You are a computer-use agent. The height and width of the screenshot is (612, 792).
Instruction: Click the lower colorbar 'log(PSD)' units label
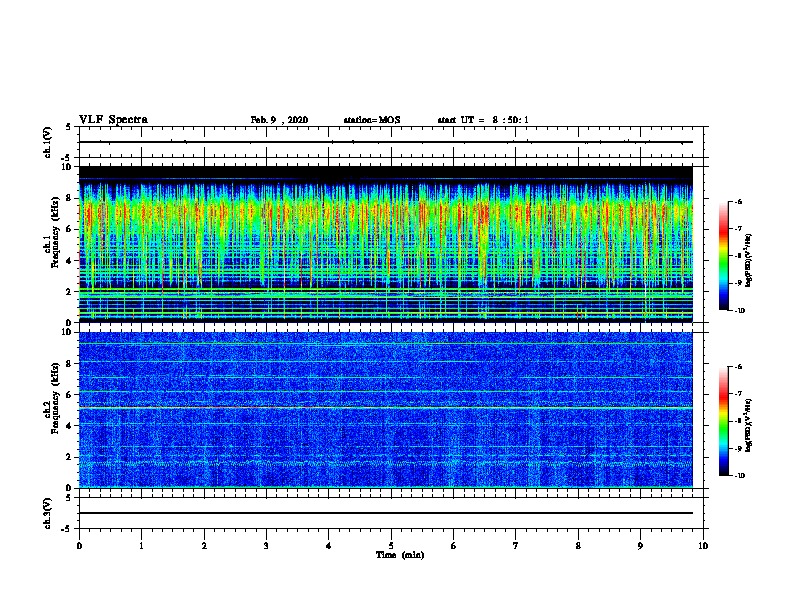(x=748, y=425)
